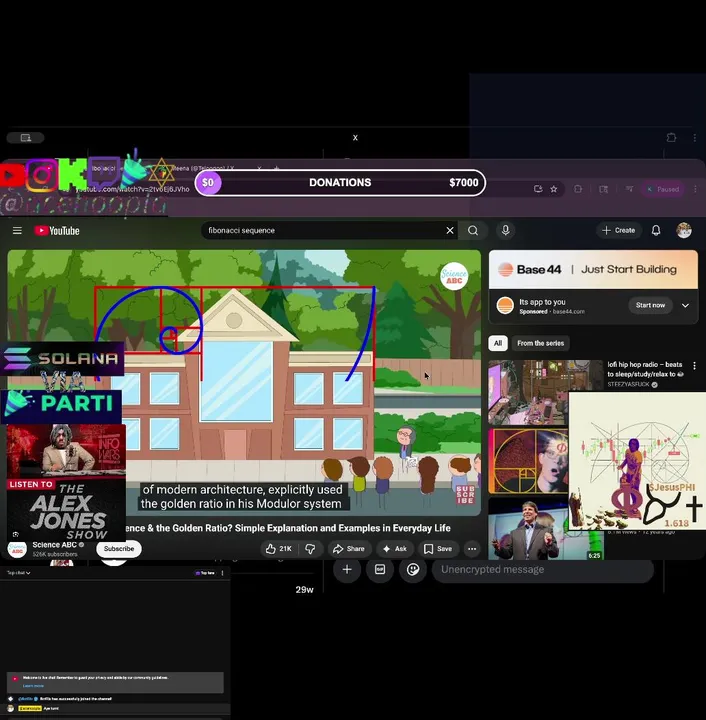Subscribe to Science ABC channel
Viewport: 706px width, 720px height.
(x=119, y=549)
